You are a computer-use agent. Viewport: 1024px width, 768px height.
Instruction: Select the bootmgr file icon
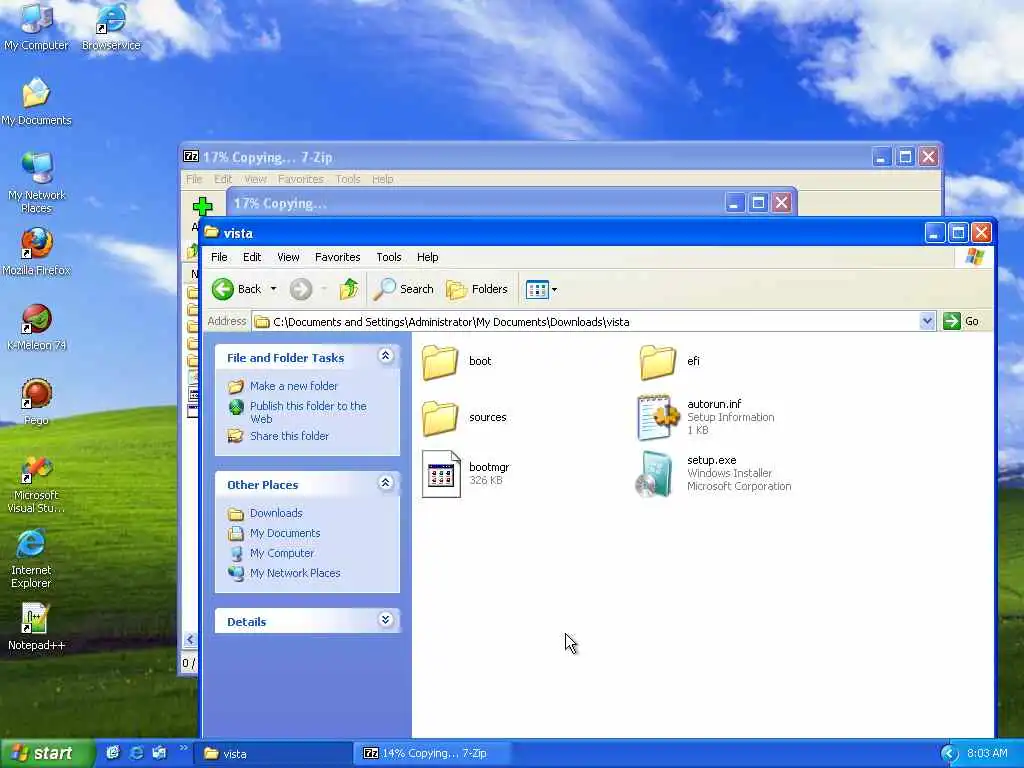click(x=441, y=474)
